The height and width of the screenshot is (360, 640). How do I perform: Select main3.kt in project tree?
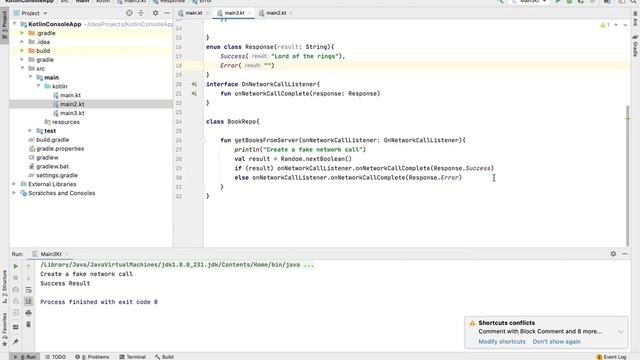pos(72,113)
